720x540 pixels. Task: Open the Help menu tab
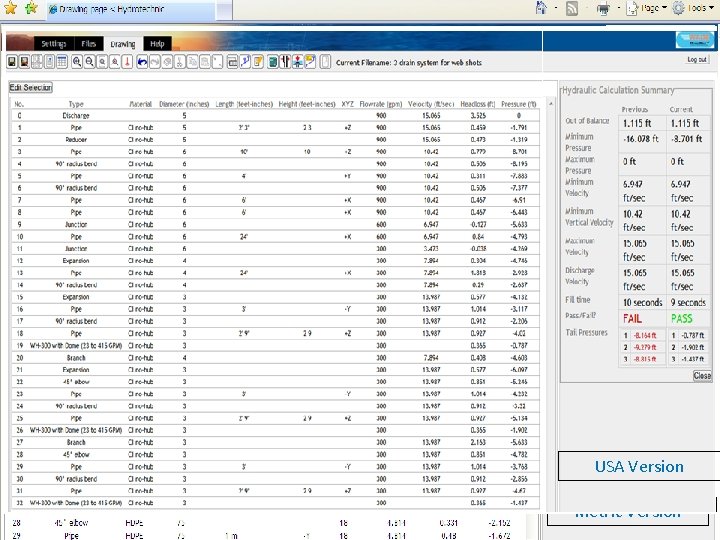click(157, 44)
